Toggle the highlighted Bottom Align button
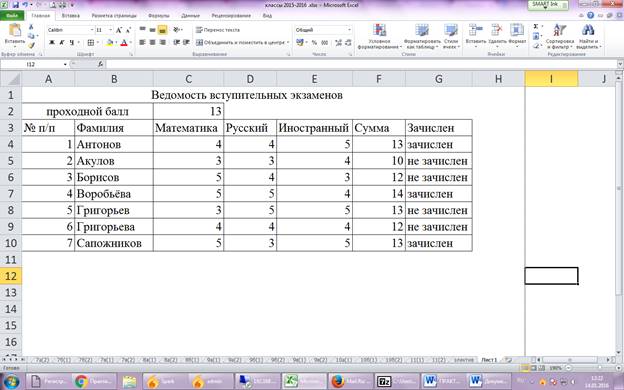Screen dimensions: 624x390 (x=162, y=30)
